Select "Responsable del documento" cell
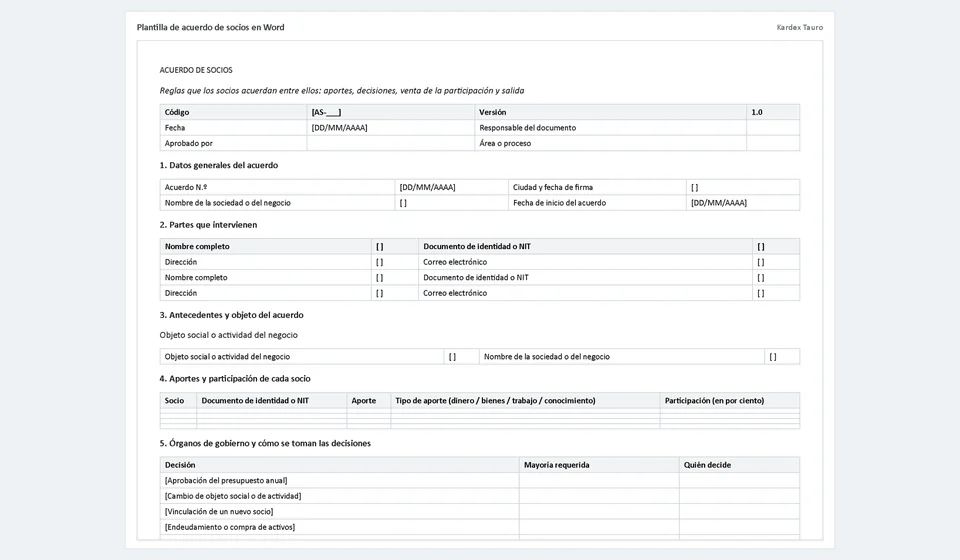The image size is (960, 560). (x=610, y=128)
